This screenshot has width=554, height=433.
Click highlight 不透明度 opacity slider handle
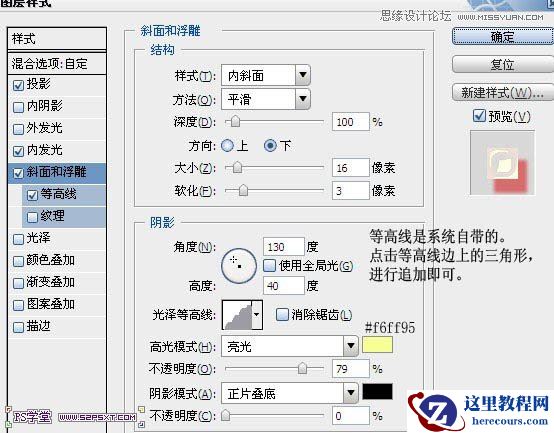coord(302,368)
